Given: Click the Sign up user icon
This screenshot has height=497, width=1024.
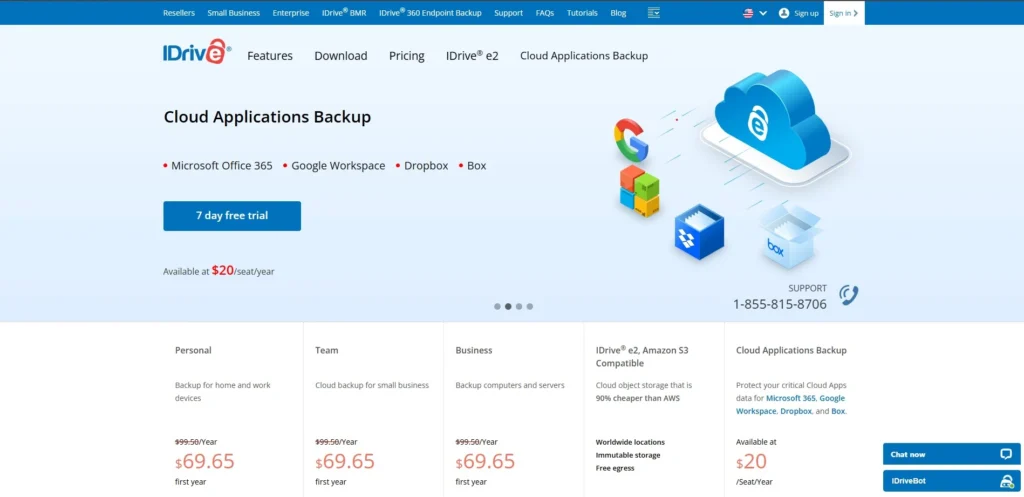Looking at the screenshot, I should click(784, 13).
